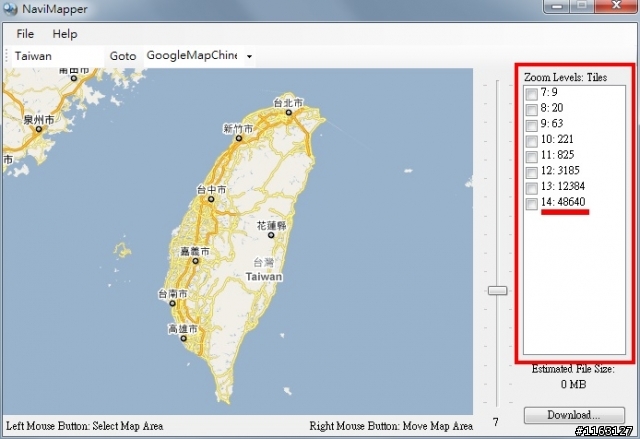Click the 台北市 city marker on map

pos(289,112)
